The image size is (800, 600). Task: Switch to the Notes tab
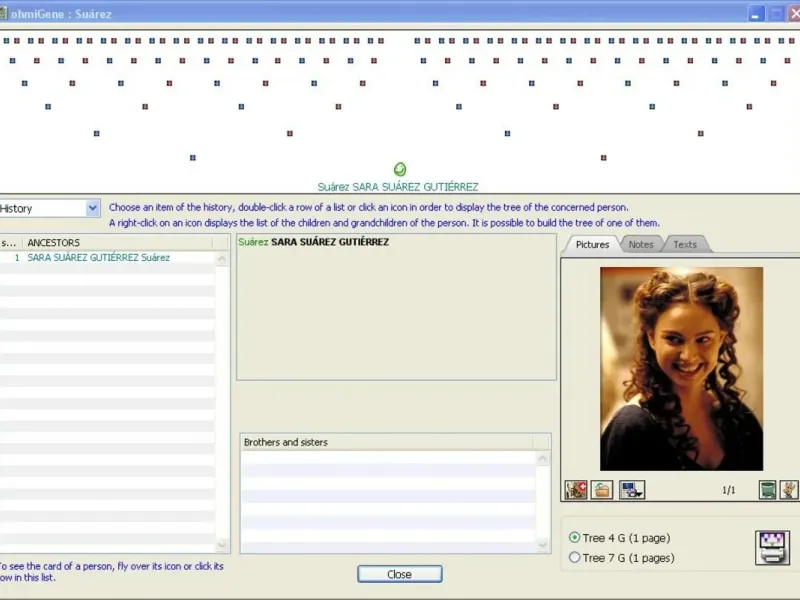[x=641, y=244]
